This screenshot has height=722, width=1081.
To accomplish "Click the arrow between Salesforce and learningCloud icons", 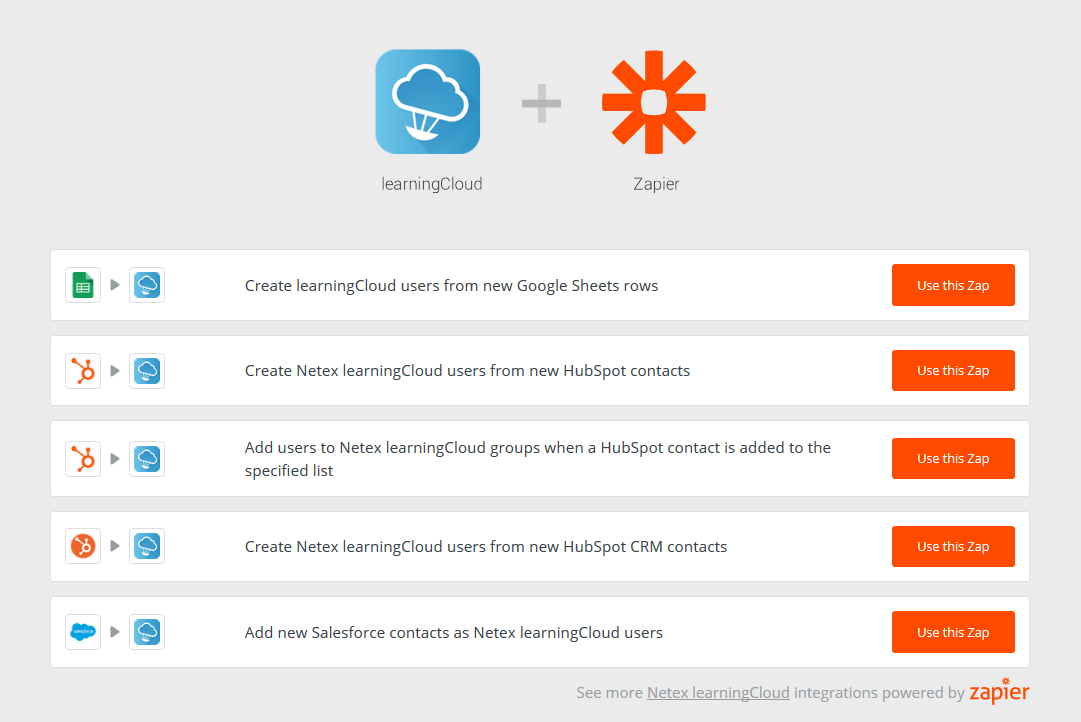I will click(115, 632).
